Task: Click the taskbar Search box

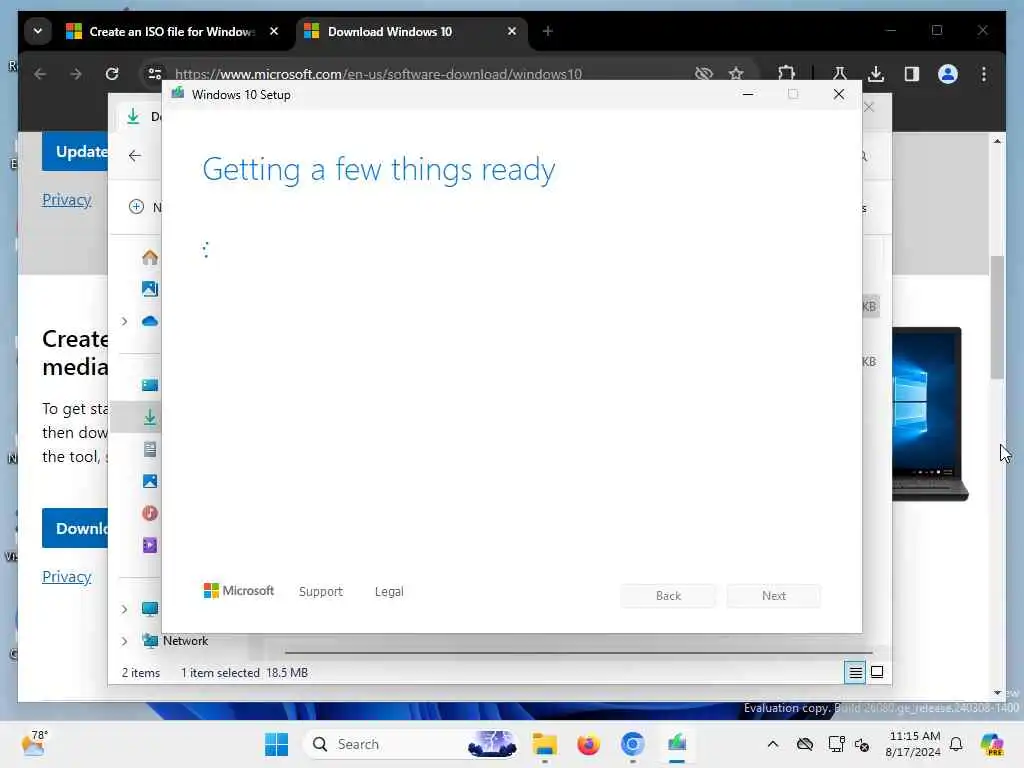Action: pos(411,744)
